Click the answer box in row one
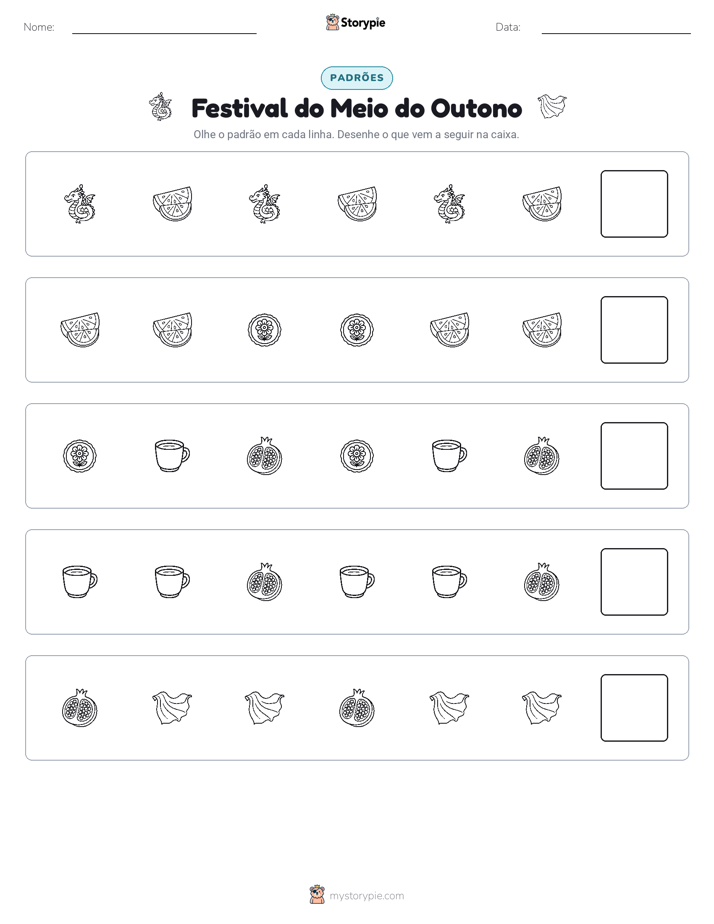 coord(634,204)
